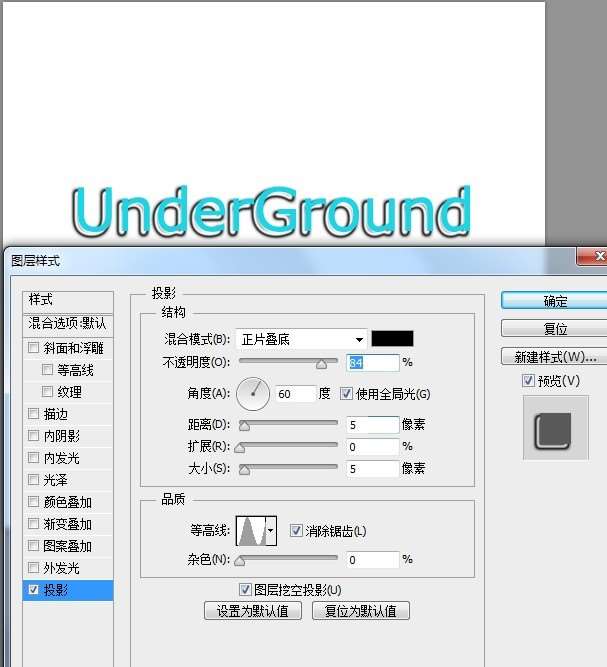
Task: Click the contour curve thumbnail
Action: (251, 530)
